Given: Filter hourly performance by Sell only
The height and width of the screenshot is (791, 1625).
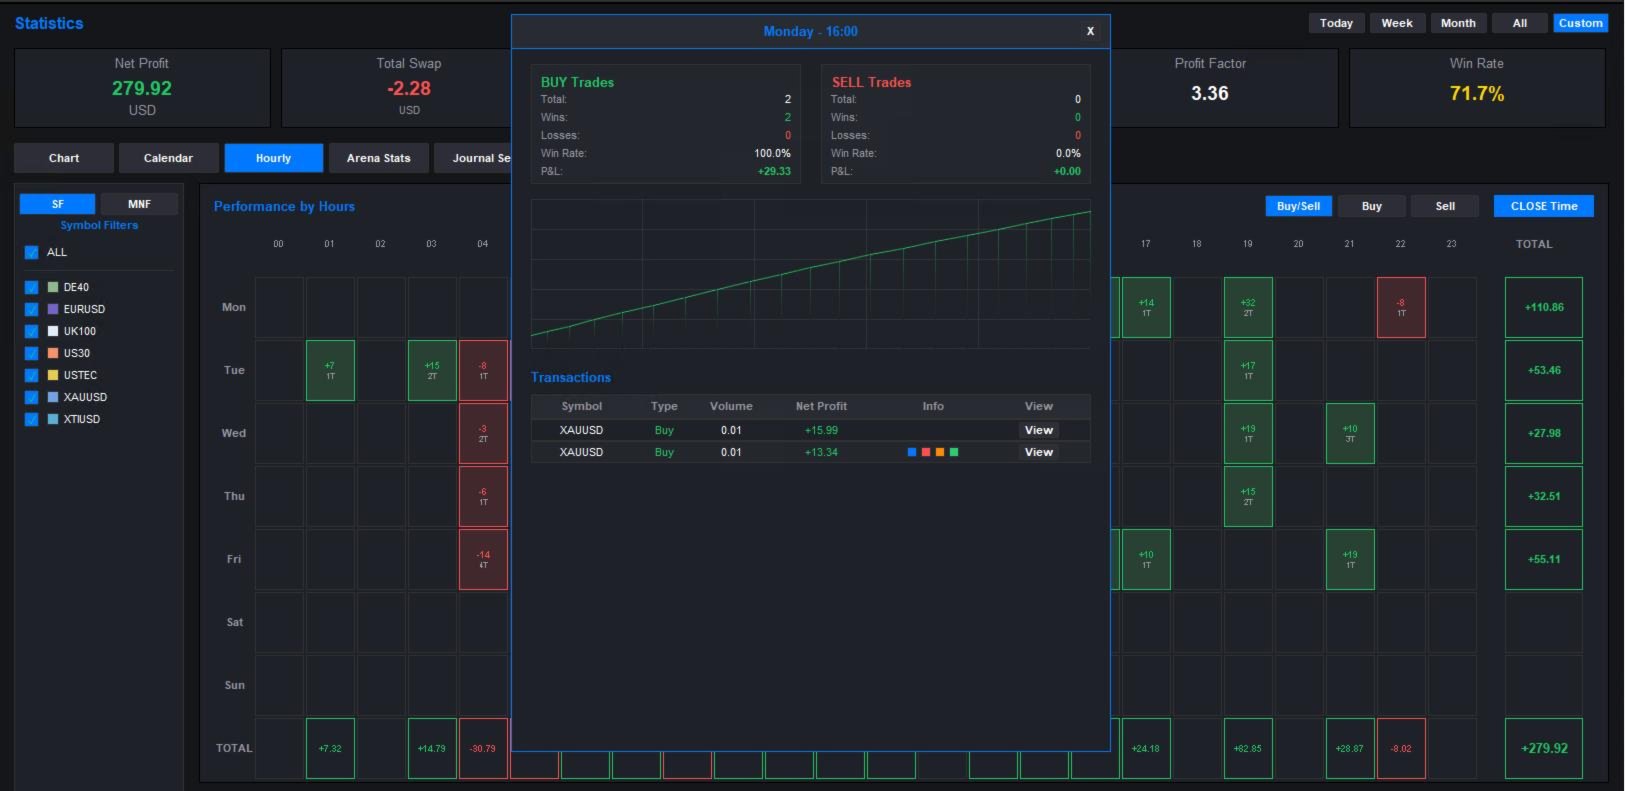Looking at the screenshot, I should click(1445, 206).
